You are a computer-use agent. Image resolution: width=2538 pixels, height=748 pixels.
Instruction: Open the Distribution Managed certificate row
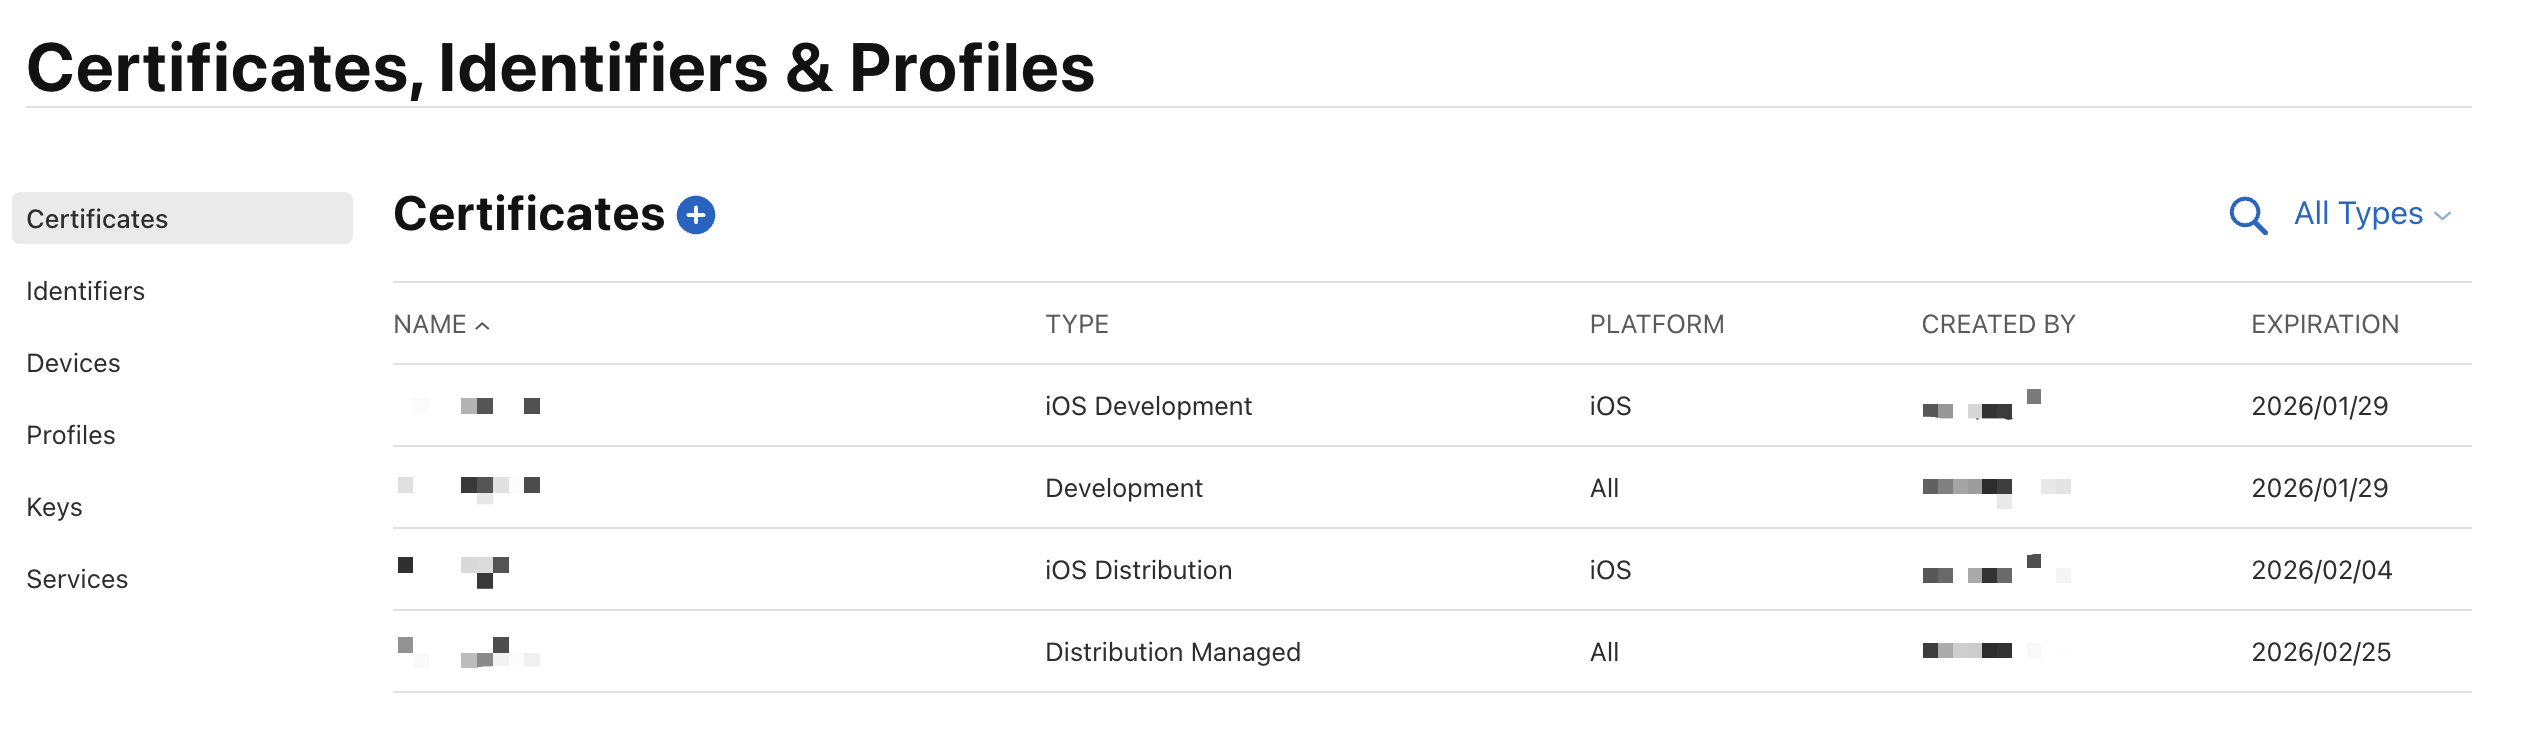coord(1172,652)
